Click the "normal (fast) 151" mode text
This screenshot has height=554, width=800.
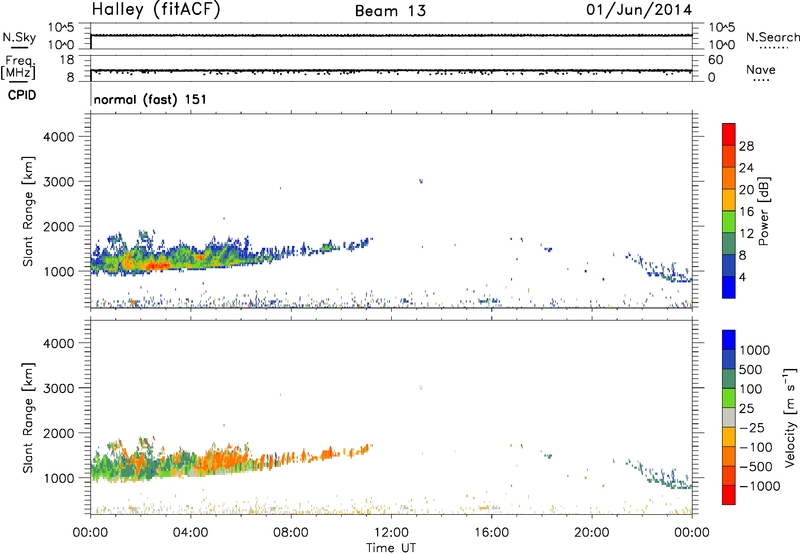[150, 99]
